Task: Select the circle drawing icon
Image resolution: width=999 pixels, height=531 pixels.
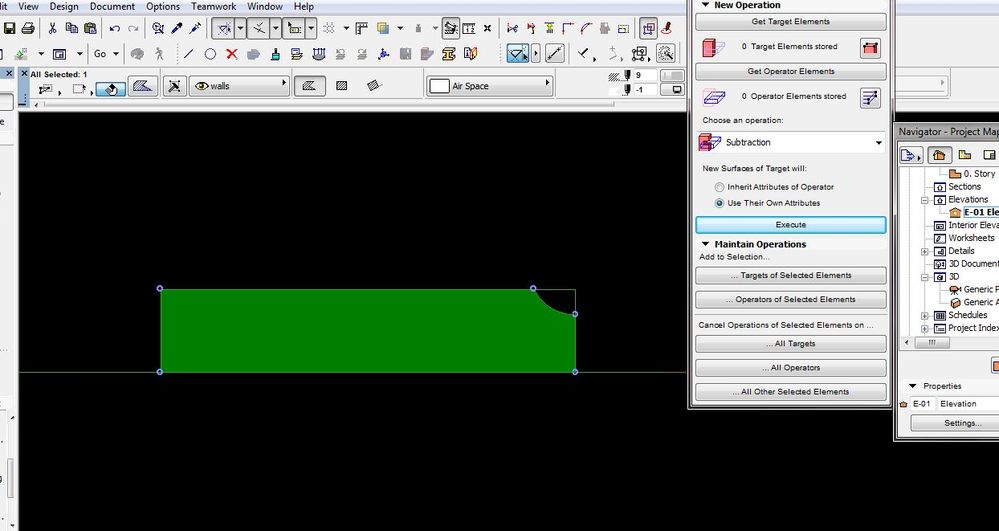Action: [x=210, y=54]
